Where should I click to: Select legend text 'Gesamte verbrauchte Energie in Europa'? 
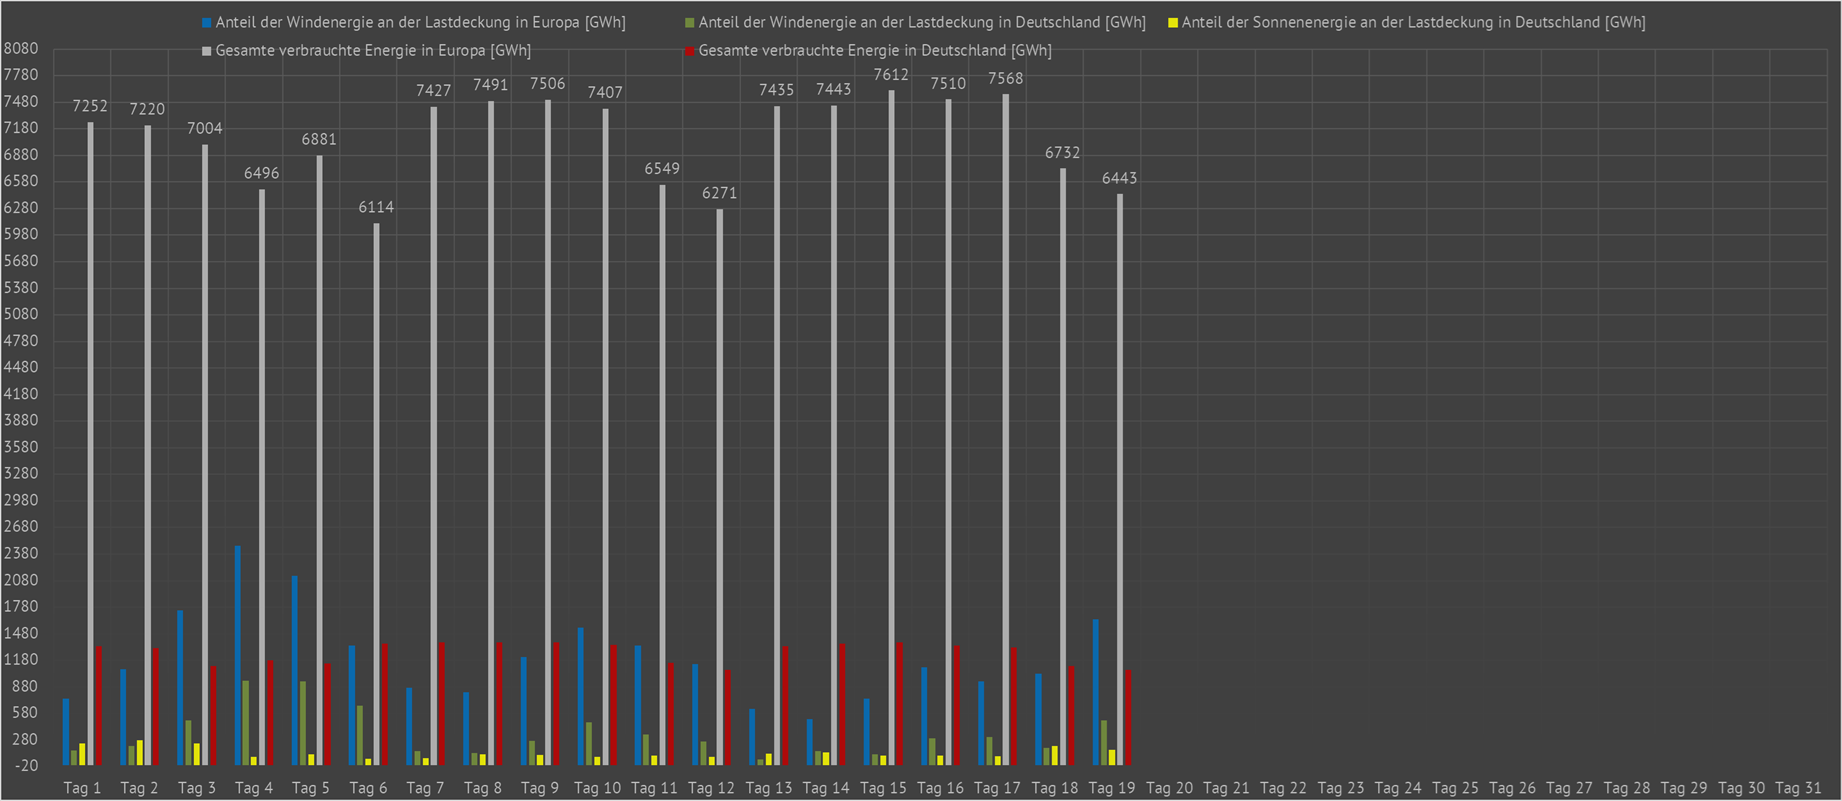(x=373, y=50)
